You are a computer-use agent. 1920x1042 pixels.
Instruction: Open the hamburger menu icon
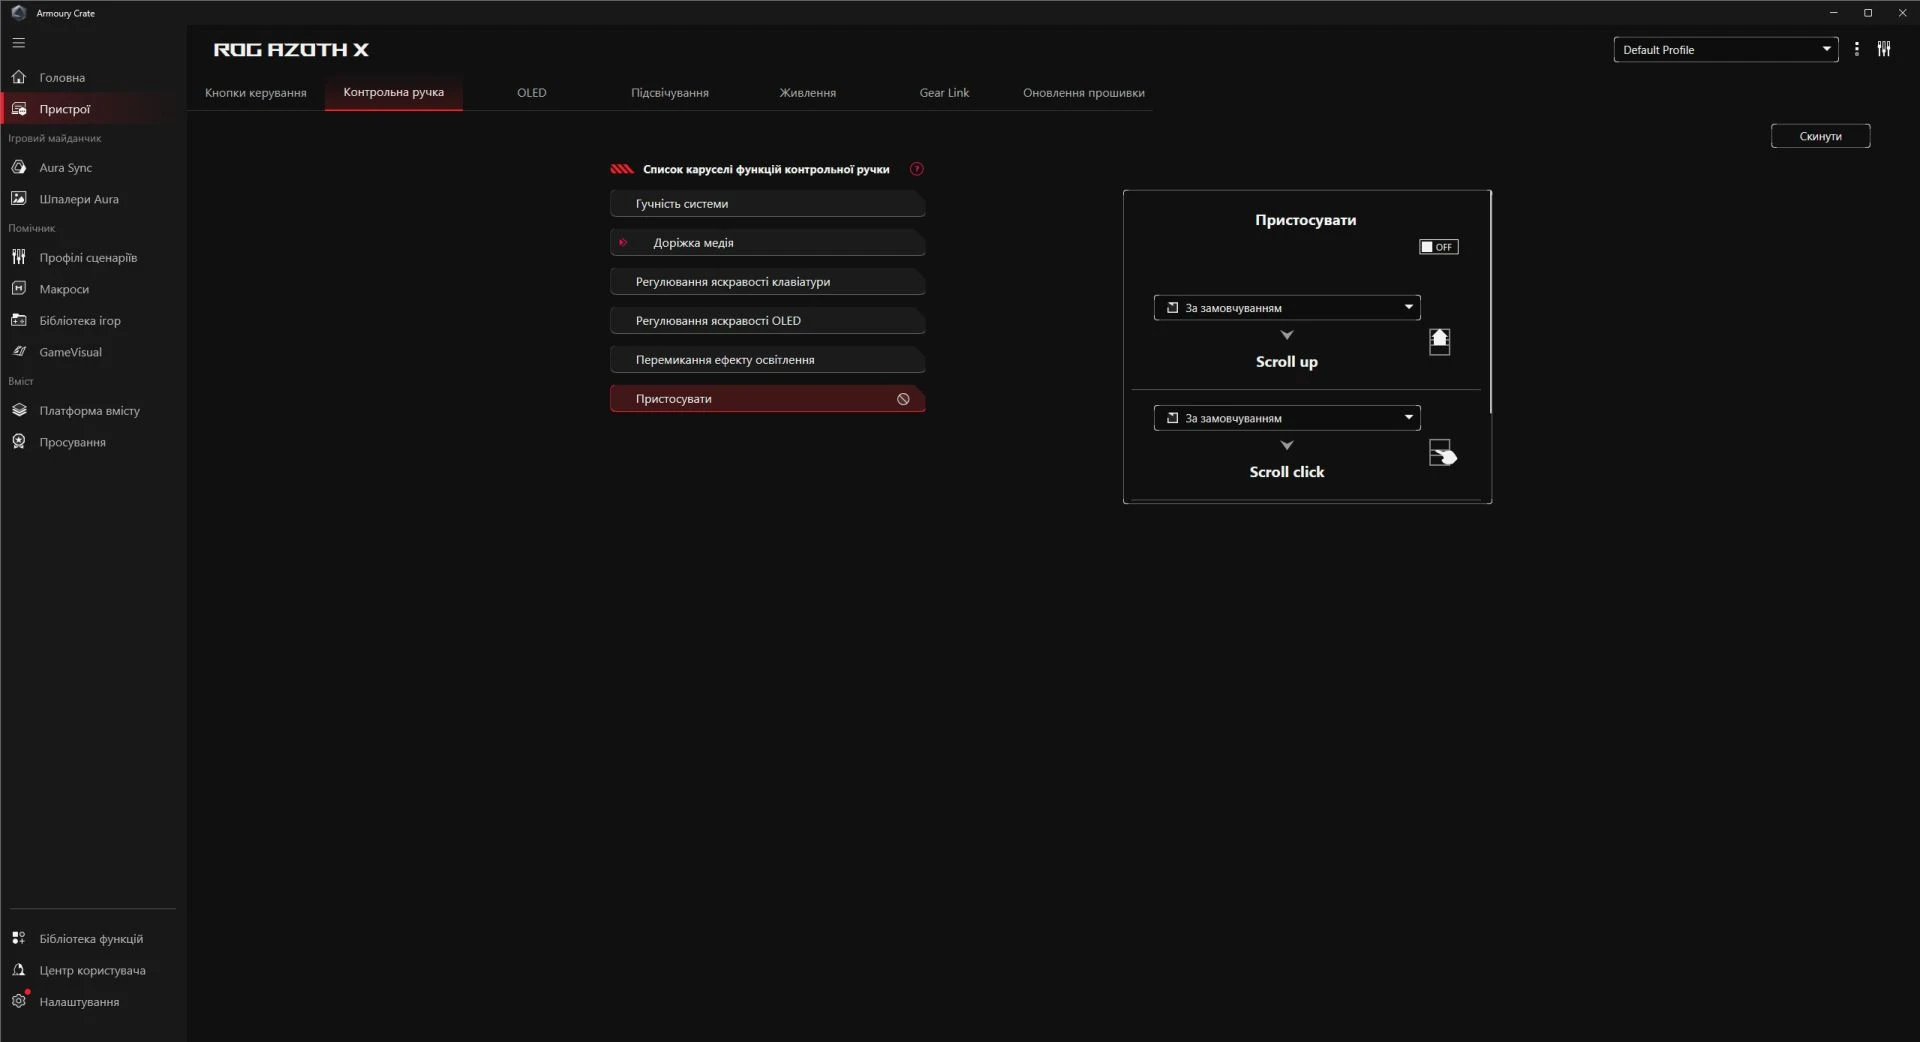pyautogui.click(x=18, y=43)
